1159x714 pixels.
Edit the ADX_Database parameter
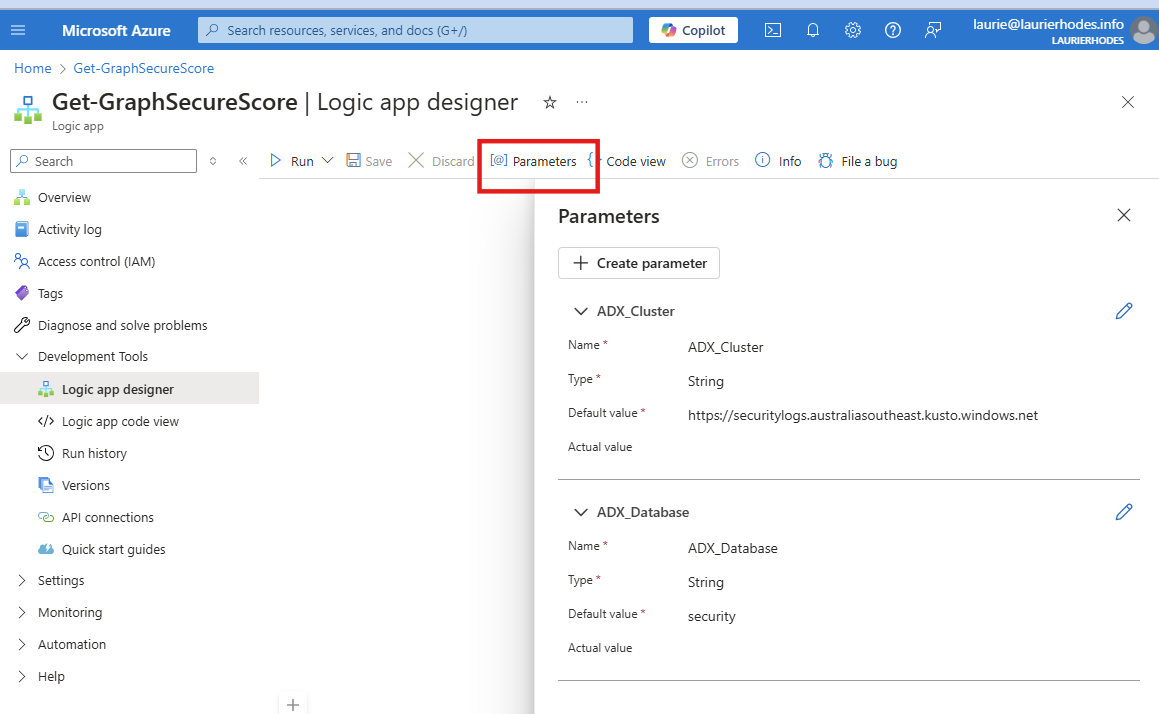(1124, 512)
